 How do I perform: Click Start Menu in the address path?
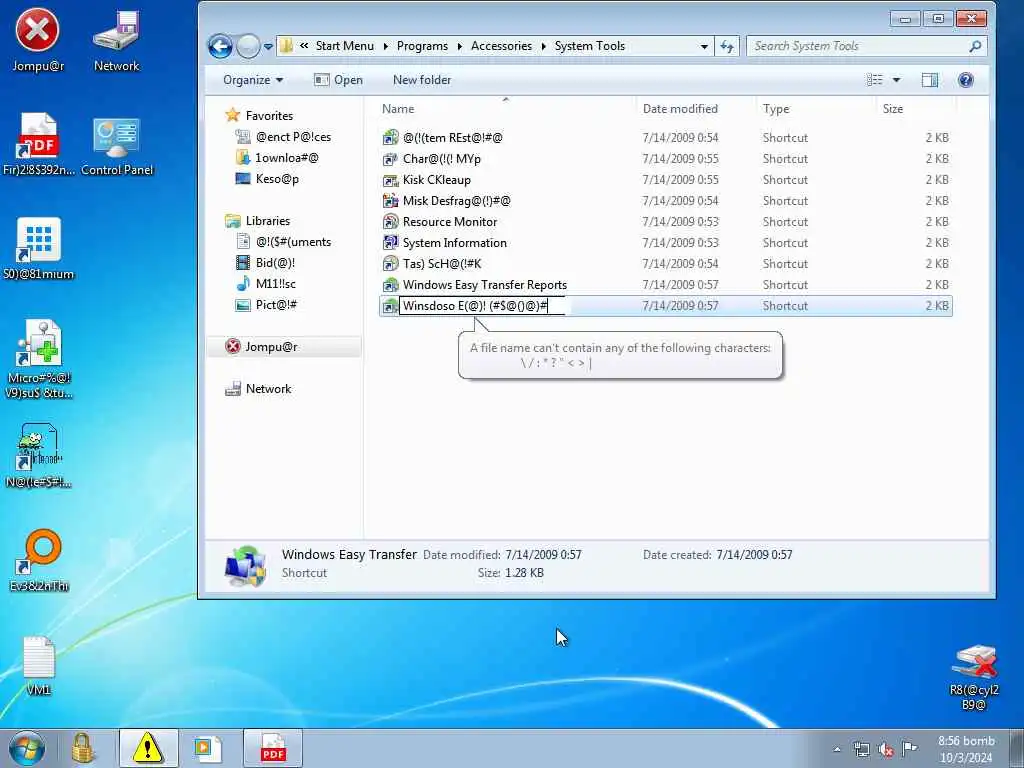344,46
